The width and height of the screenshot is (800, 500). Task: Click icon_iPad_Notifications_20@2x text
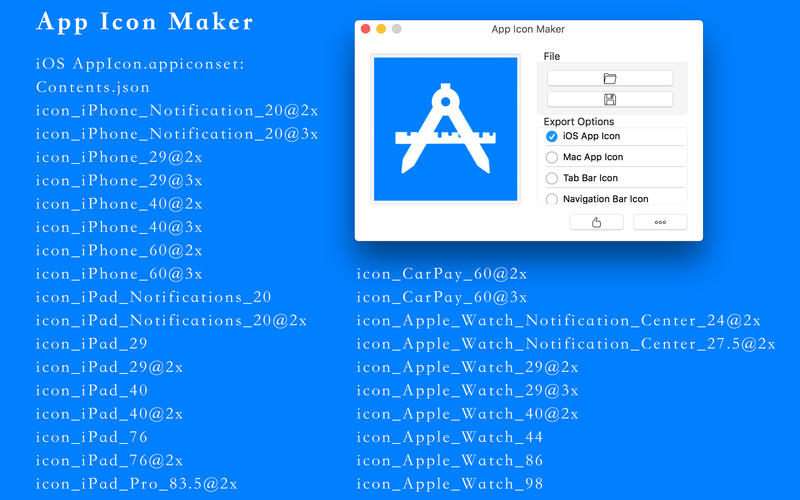click(x=171, y=321)
